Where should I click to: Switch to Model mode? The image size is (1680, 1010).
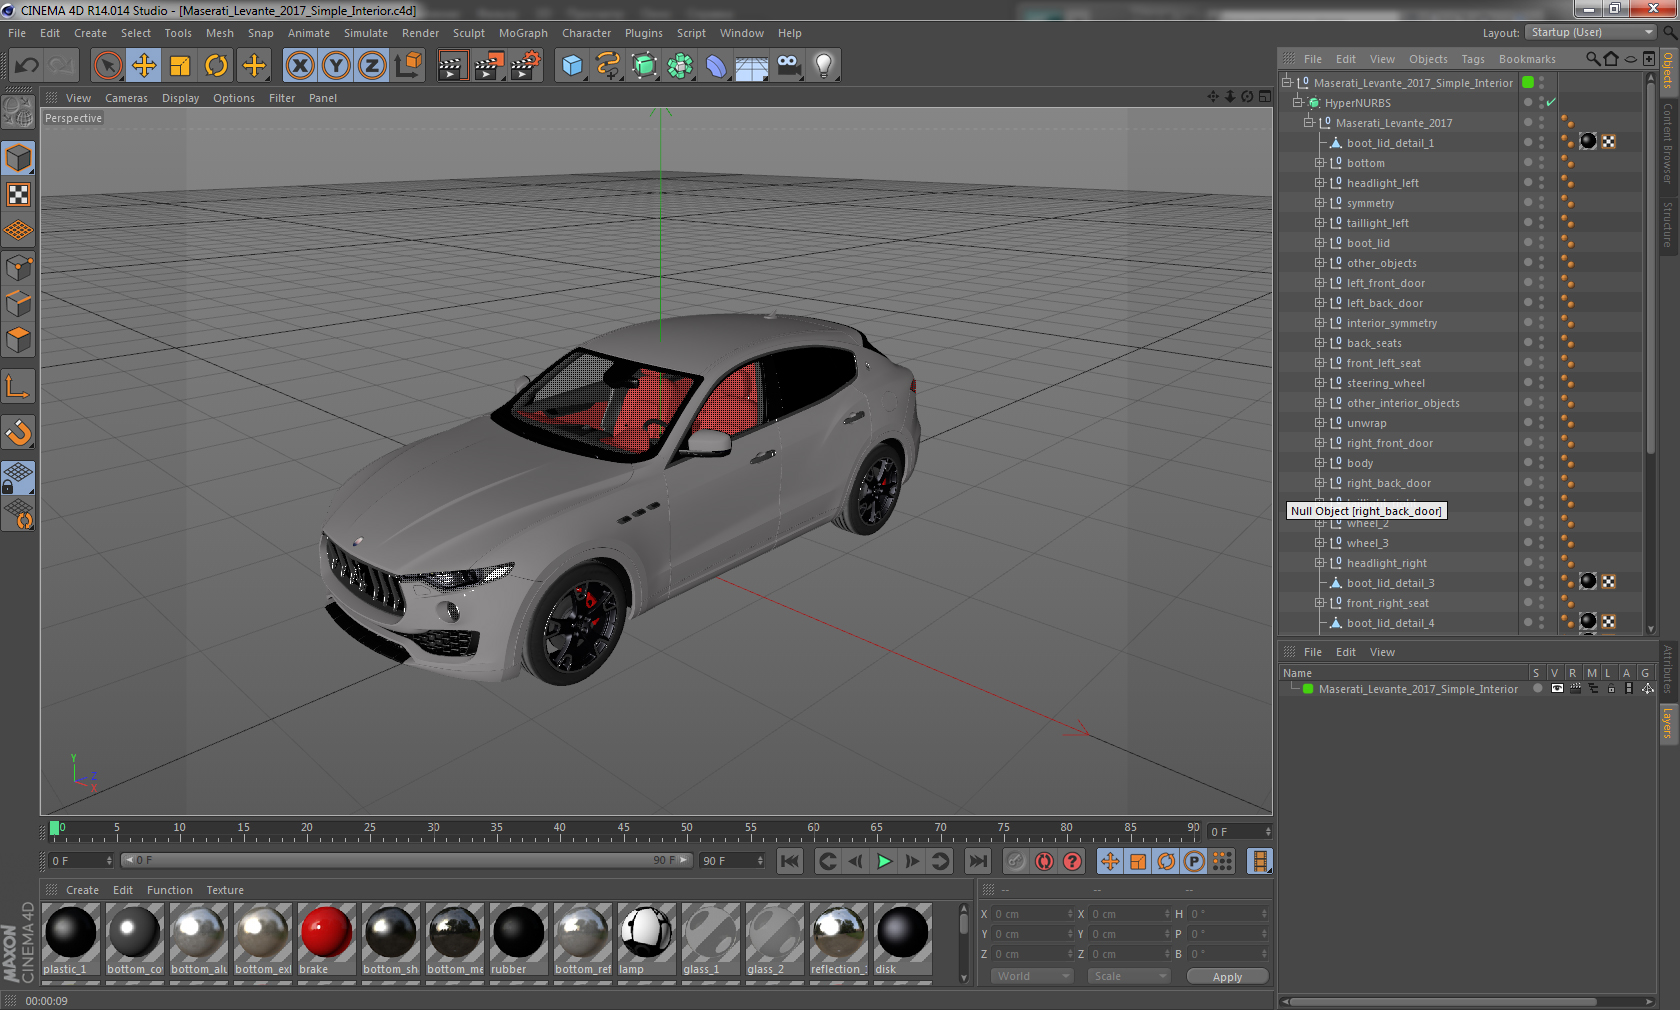pyautogui.click(x=18, y=158)
